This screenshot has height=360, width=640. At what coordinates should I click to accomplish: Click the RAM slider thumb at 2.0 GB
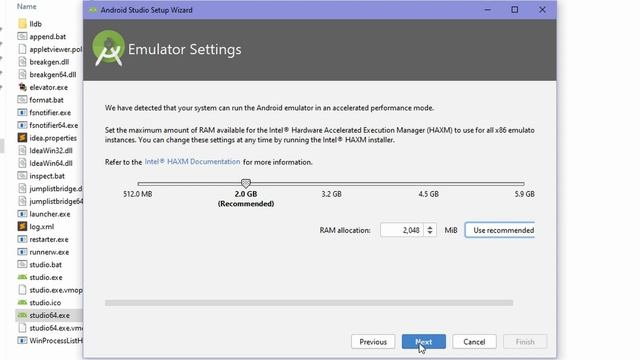246,183
